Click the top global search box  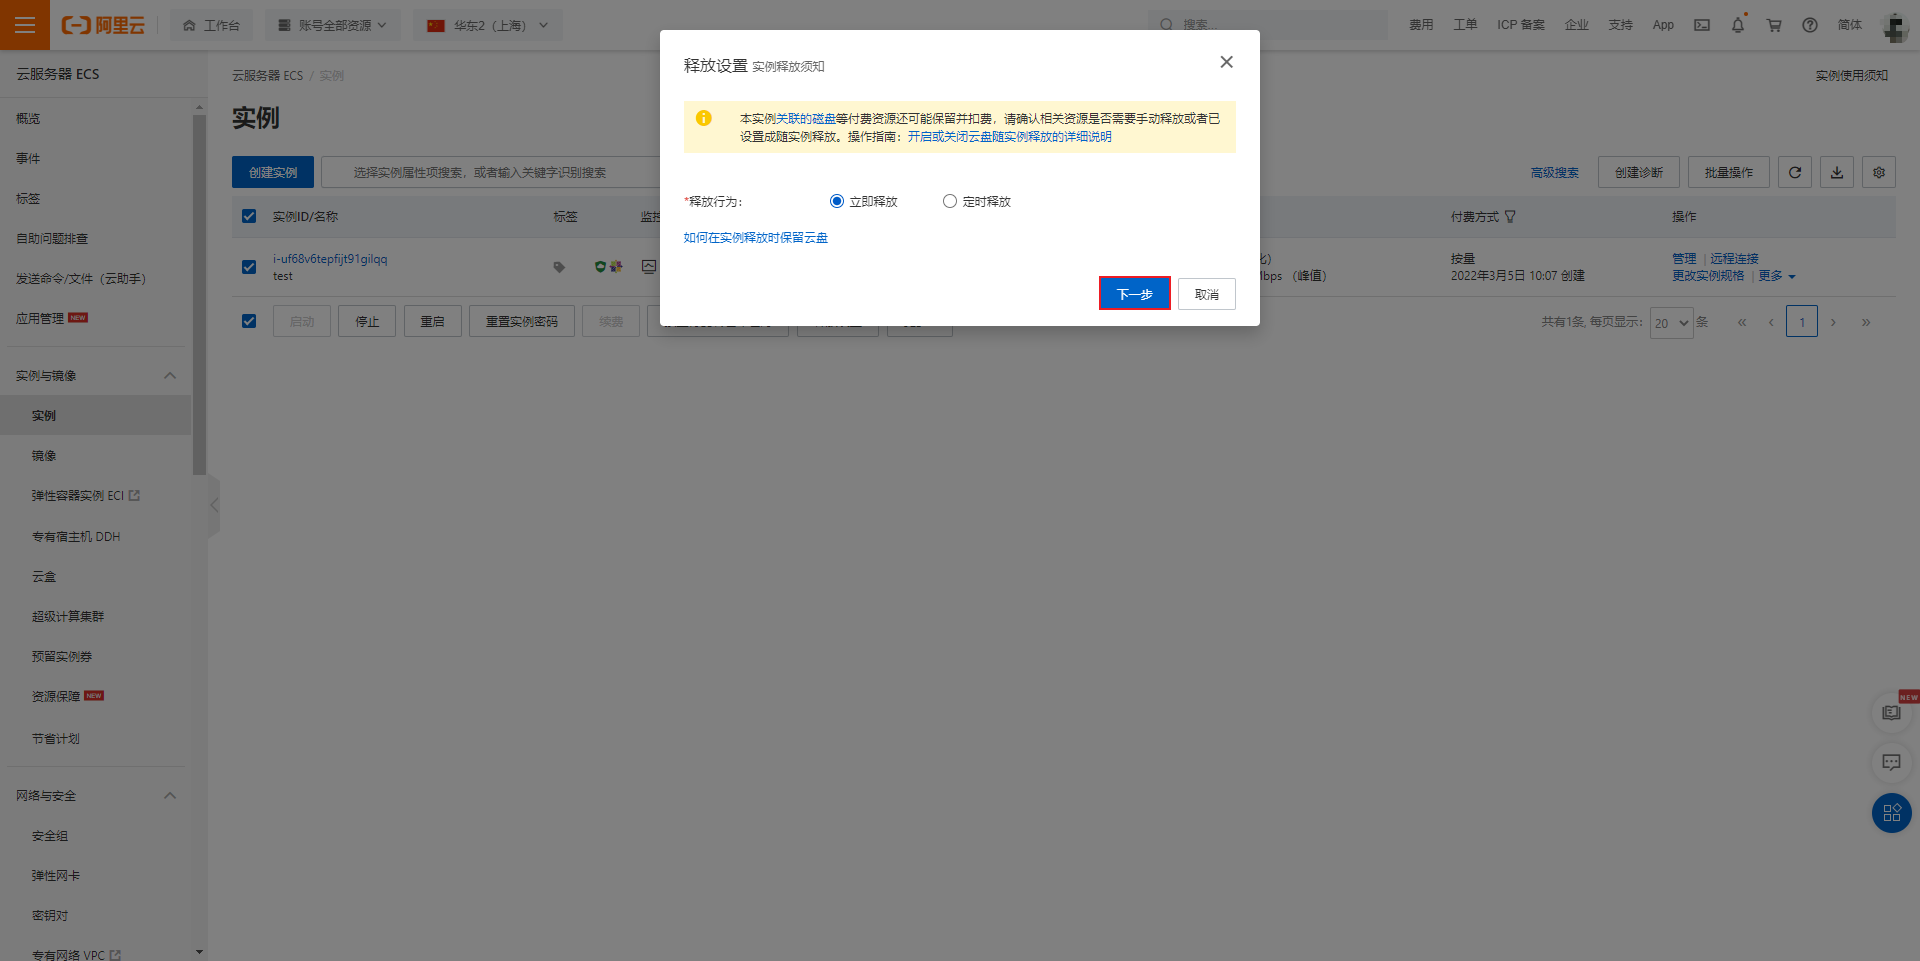coord(1268,25)
